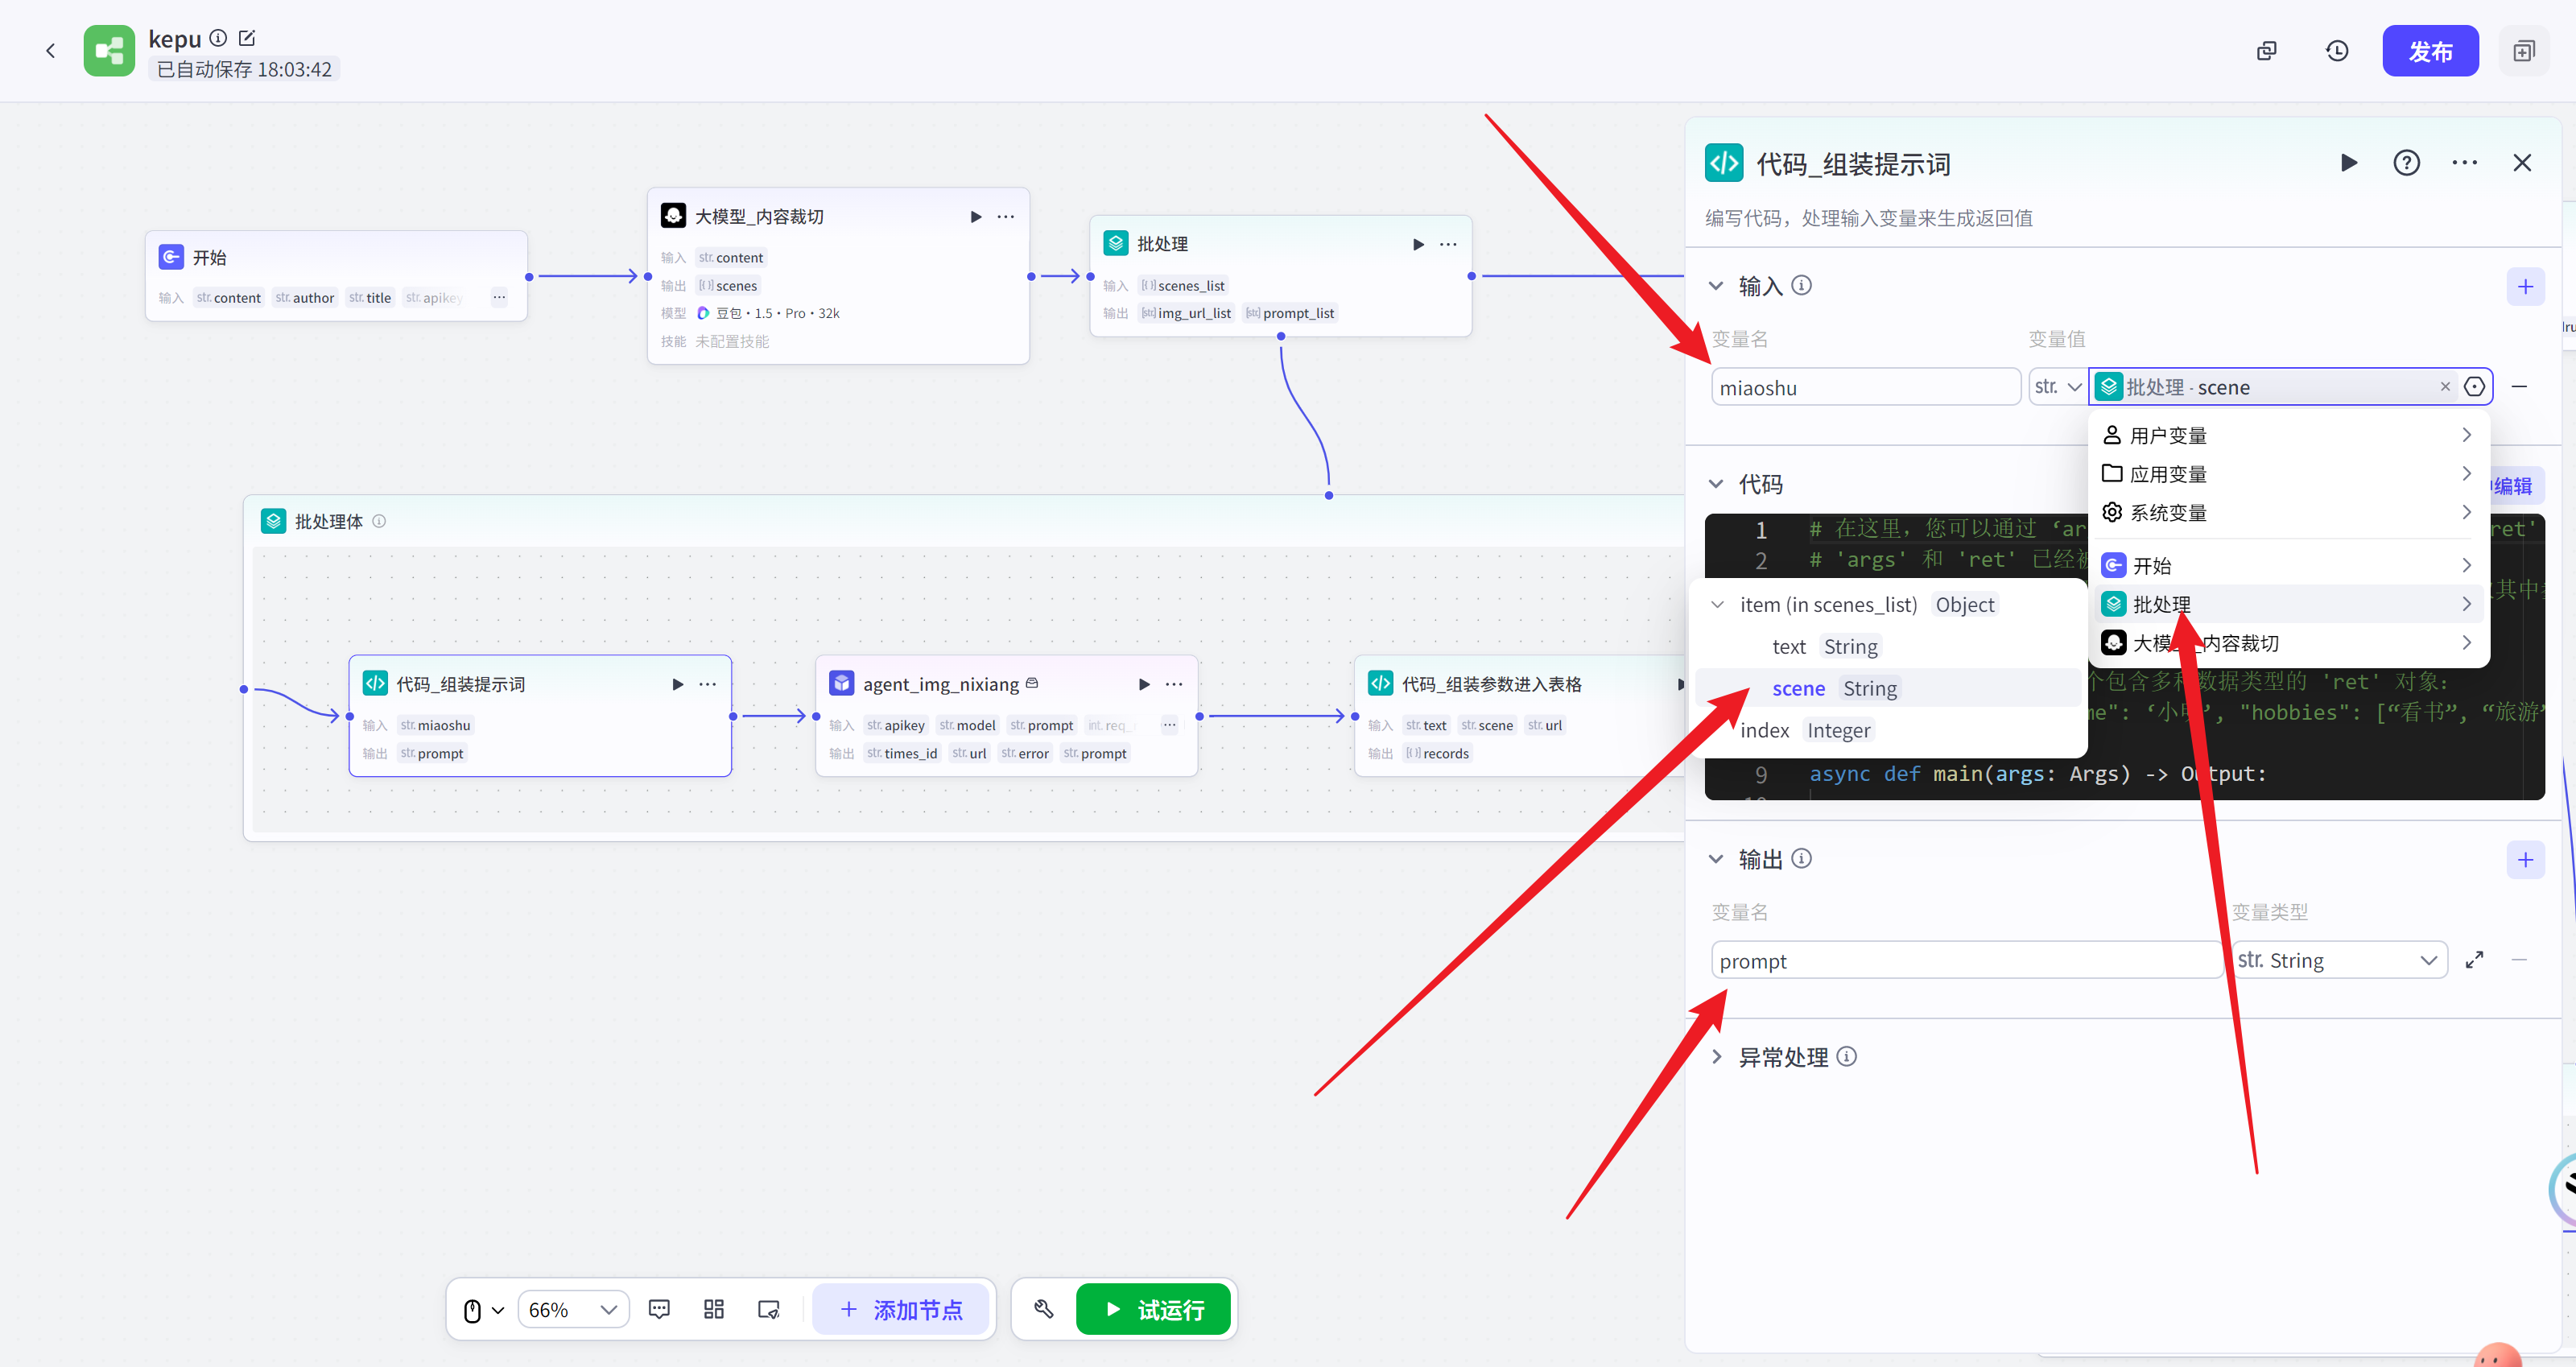2576x1367 pixels.
Task: Run the agent_img_nixiang node
Action: [1144, 684]
